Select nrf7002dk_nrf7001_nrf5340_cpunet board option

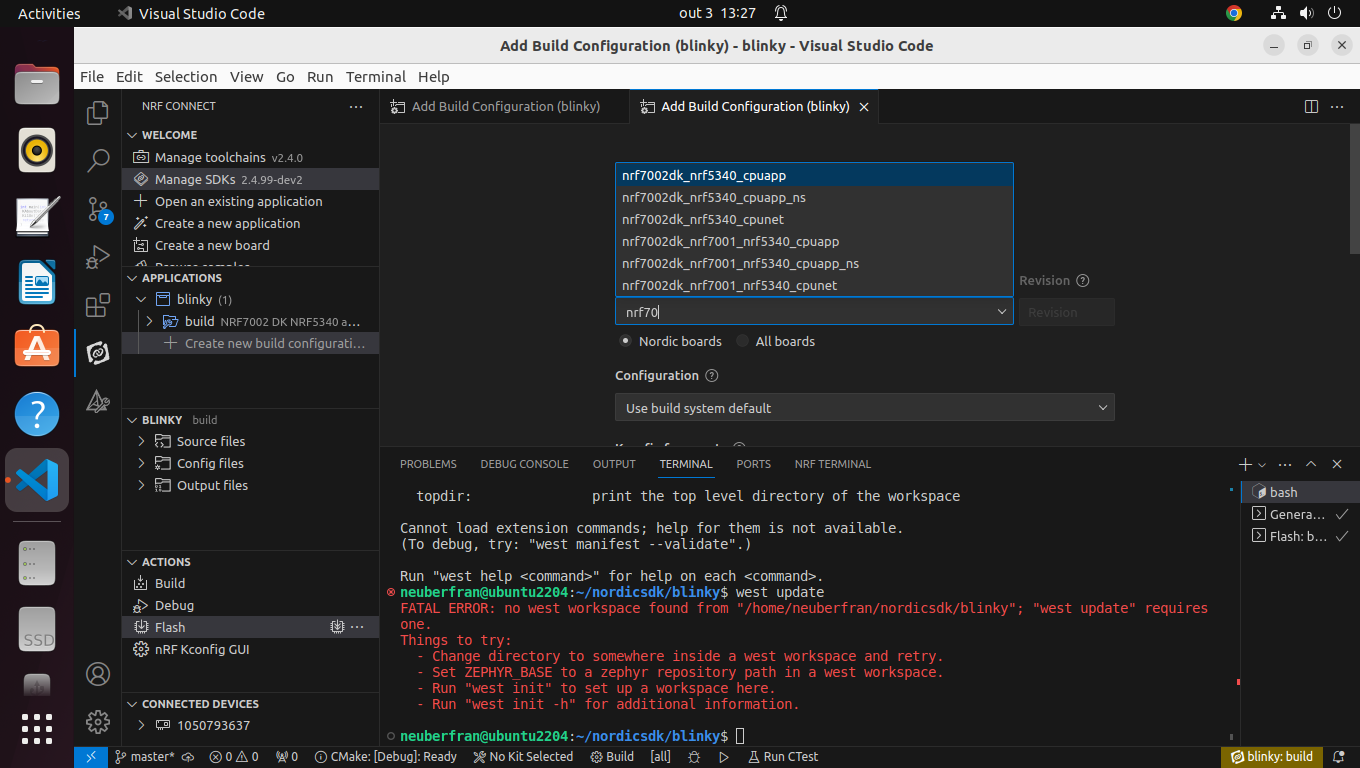point(814,285)
